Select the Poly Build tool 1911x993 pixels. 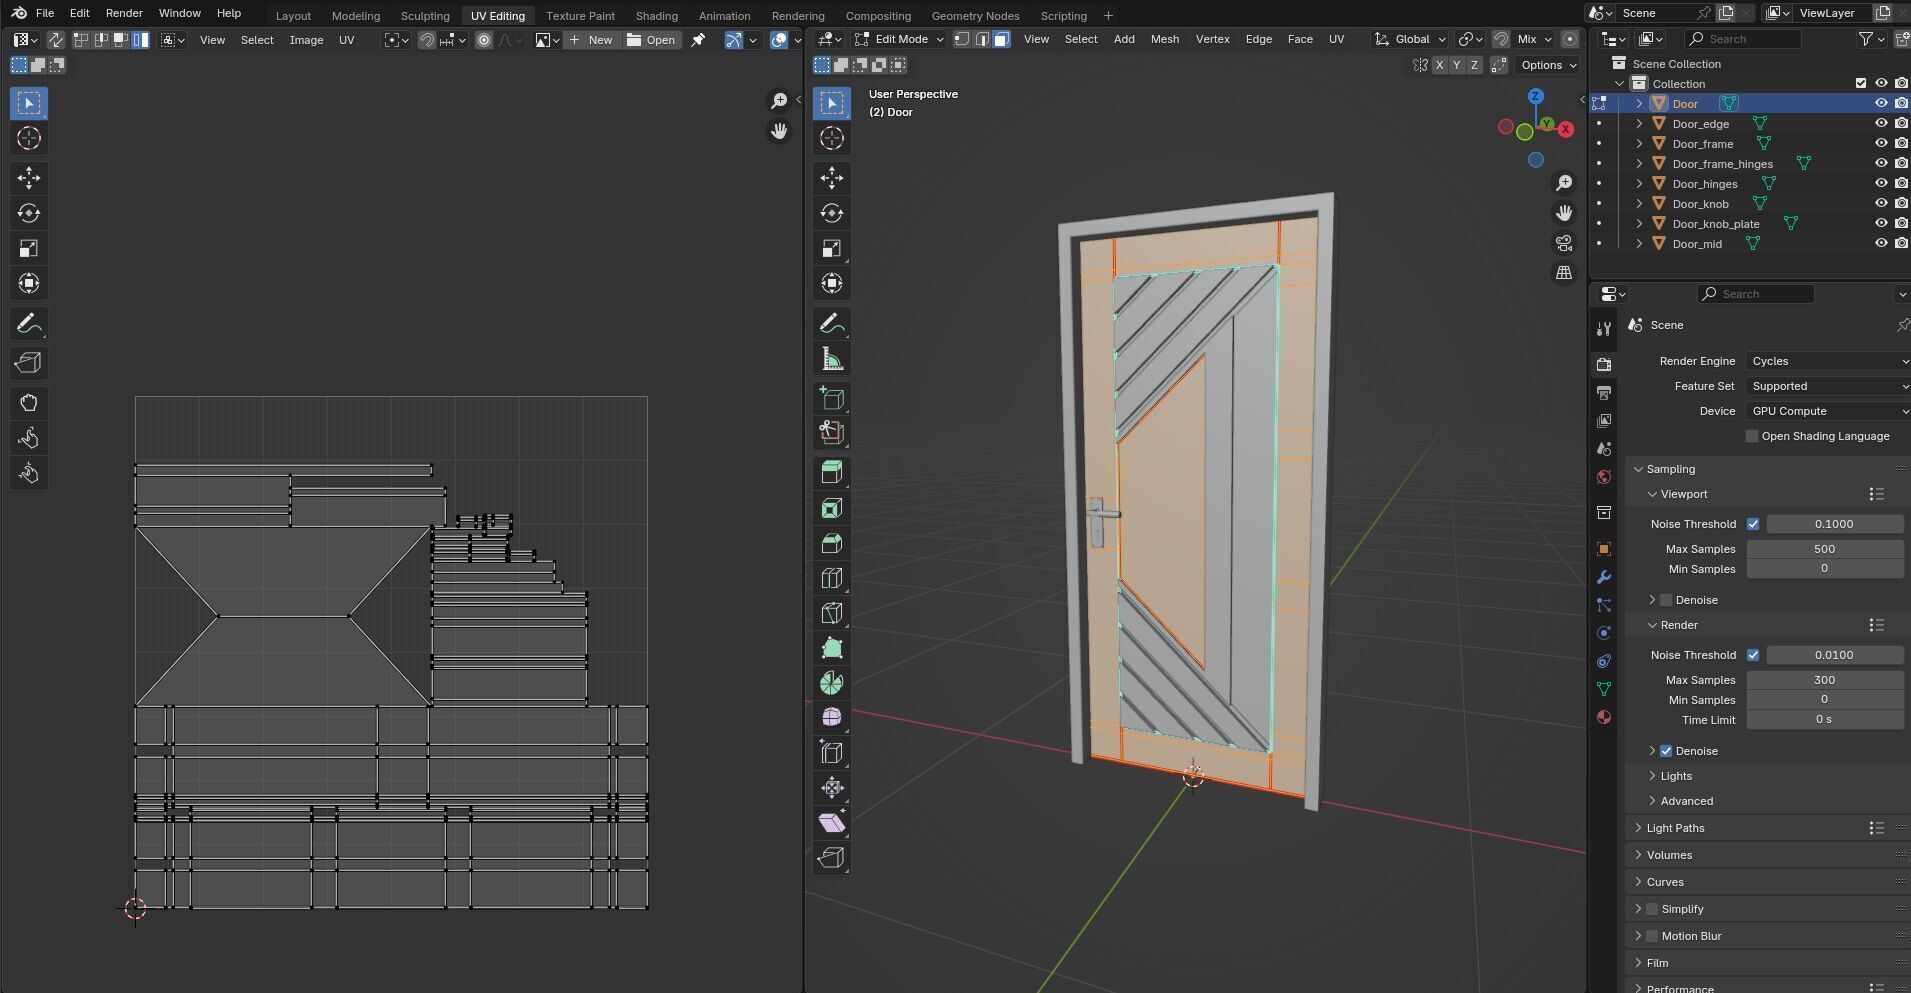(832, 648)
